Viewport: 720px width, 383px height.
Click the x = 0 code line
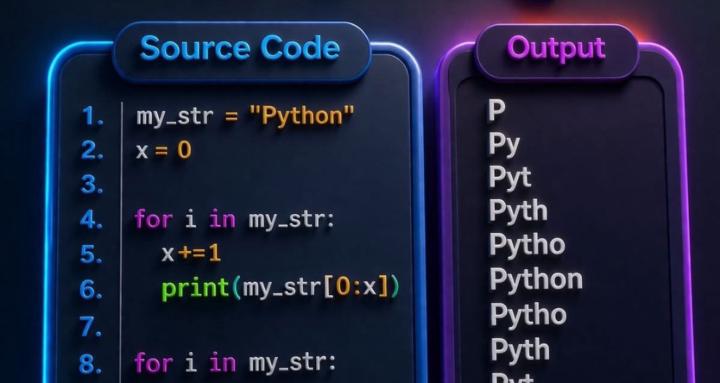point(163,150)
